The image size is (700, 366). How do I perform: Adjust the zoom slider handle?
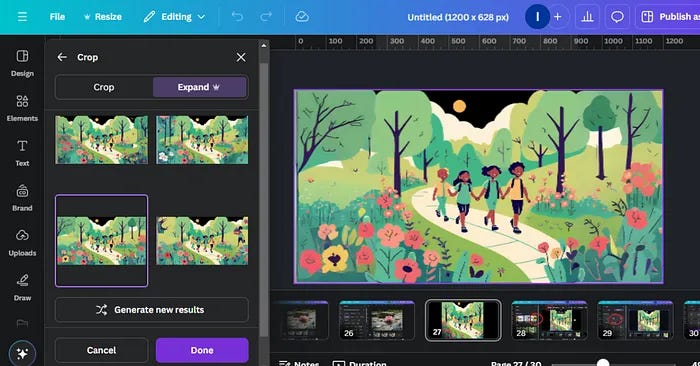tap(603, 363)
